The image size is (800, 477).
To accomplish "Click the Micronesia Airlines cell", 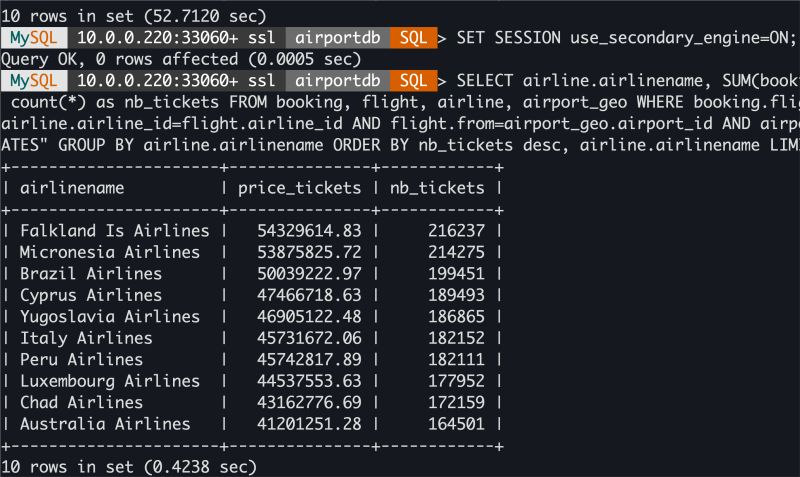I will (x=110, y=252).
